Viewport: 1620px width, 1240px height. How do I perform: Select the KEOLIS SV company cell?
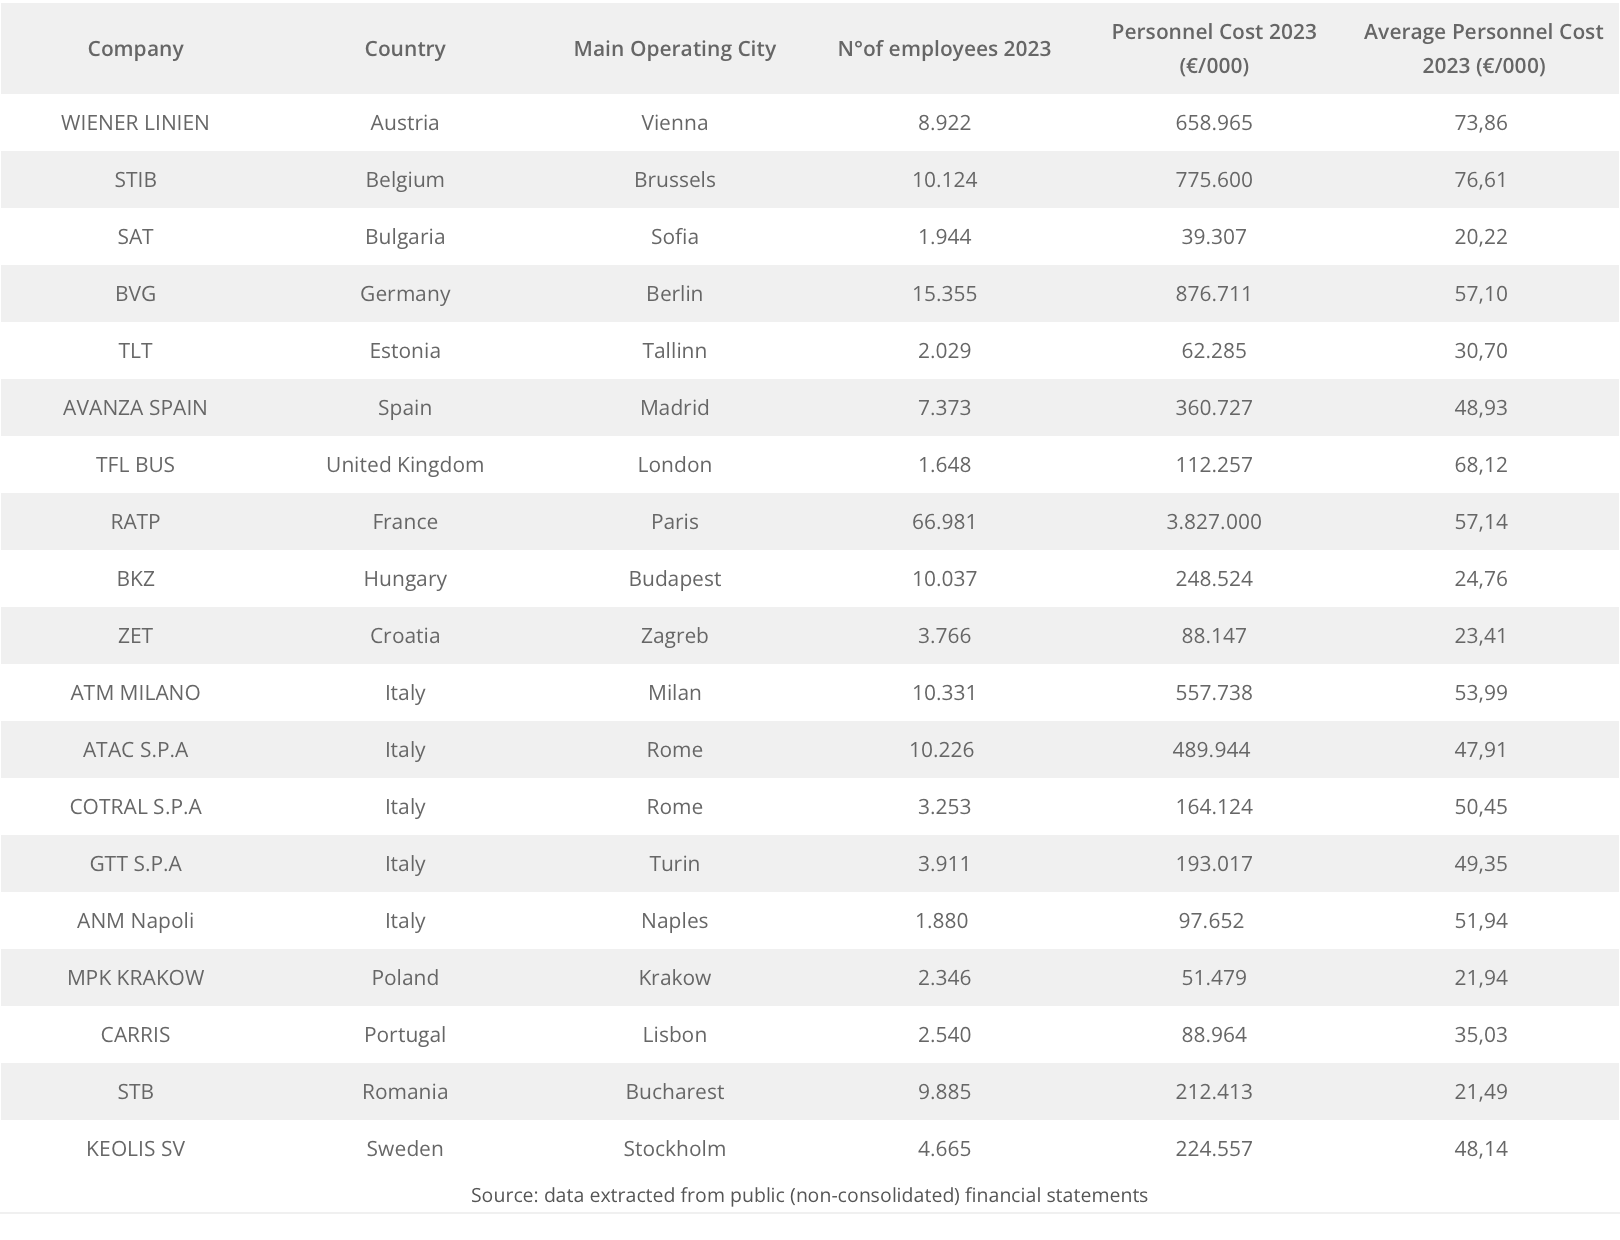(x=135, y=1149)
